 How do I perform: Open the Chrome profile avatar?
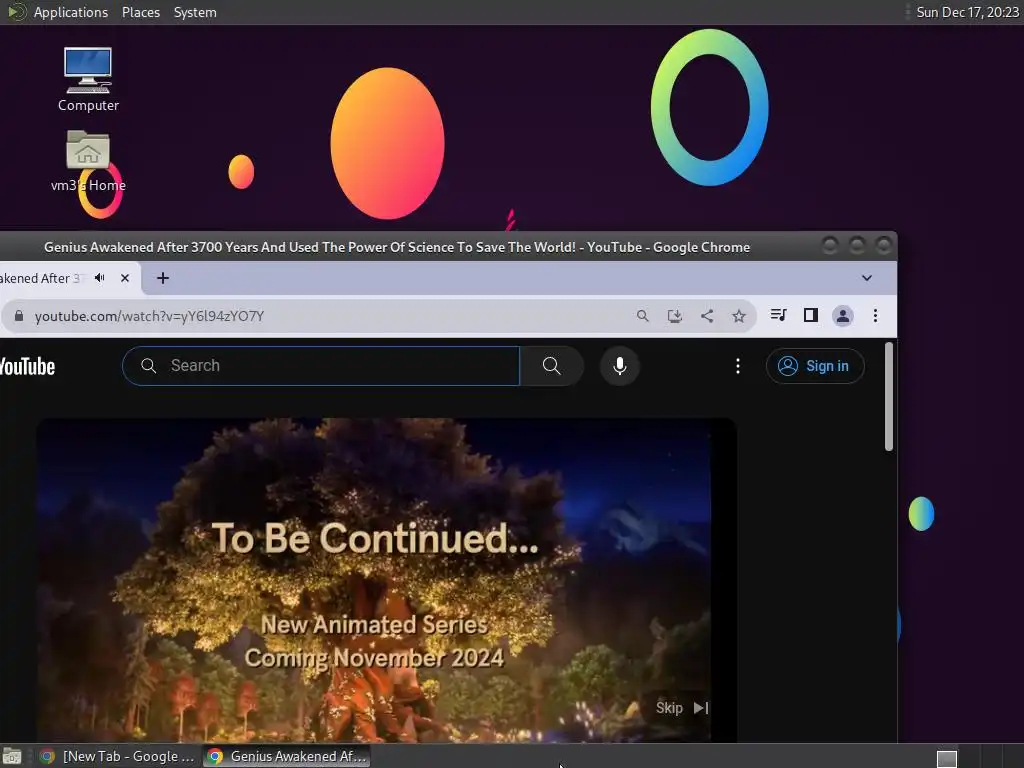[842, 316]
